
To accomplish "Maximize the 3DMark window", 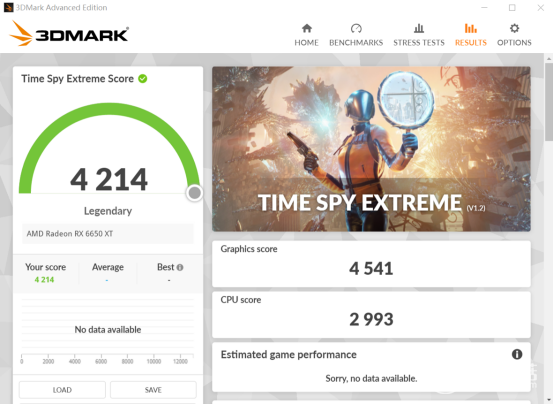I will click(x=512, y=7).
